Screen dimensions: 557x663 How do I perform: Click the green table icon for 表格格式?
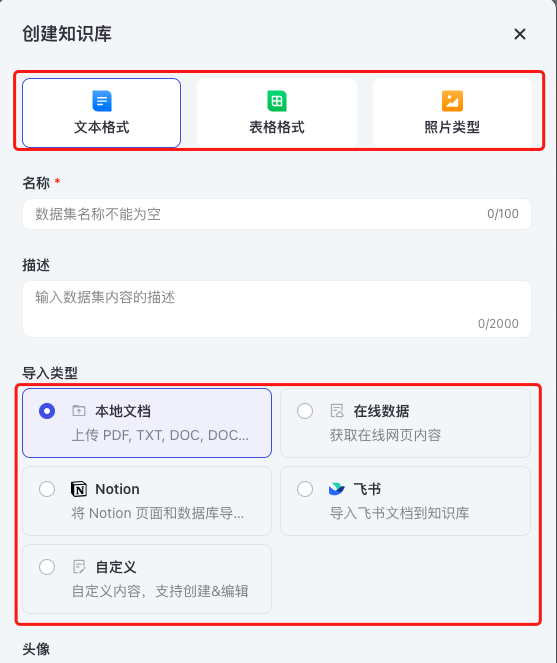(x=277, y=101)
